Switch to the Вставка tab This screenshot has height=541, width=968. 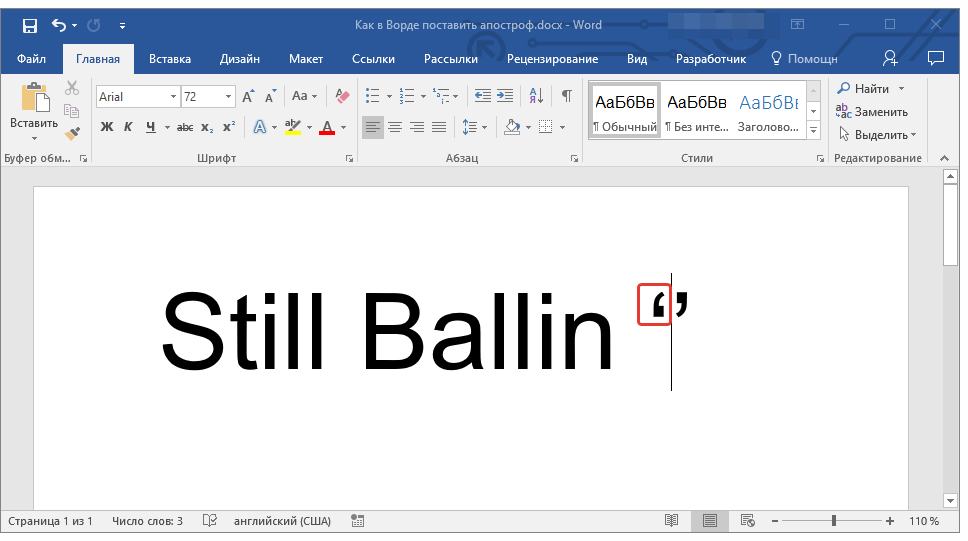pyautogui.click(x=170, y=59)
